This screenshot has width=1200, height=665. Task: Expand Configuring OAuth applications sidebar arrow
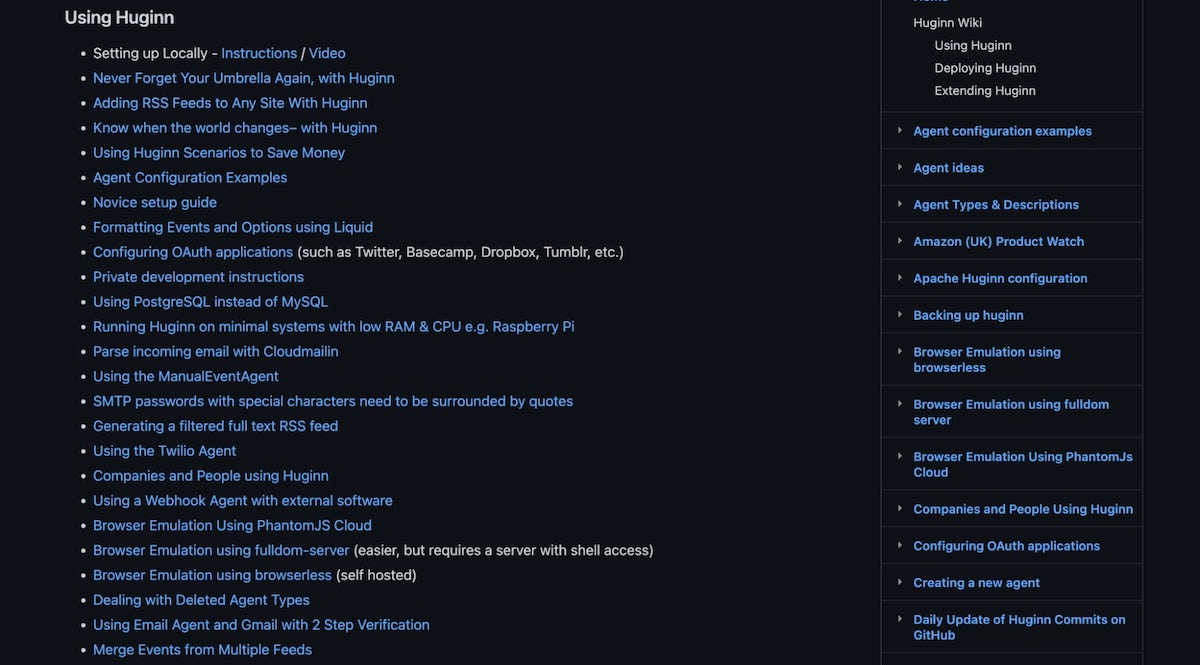click(900, 546)
